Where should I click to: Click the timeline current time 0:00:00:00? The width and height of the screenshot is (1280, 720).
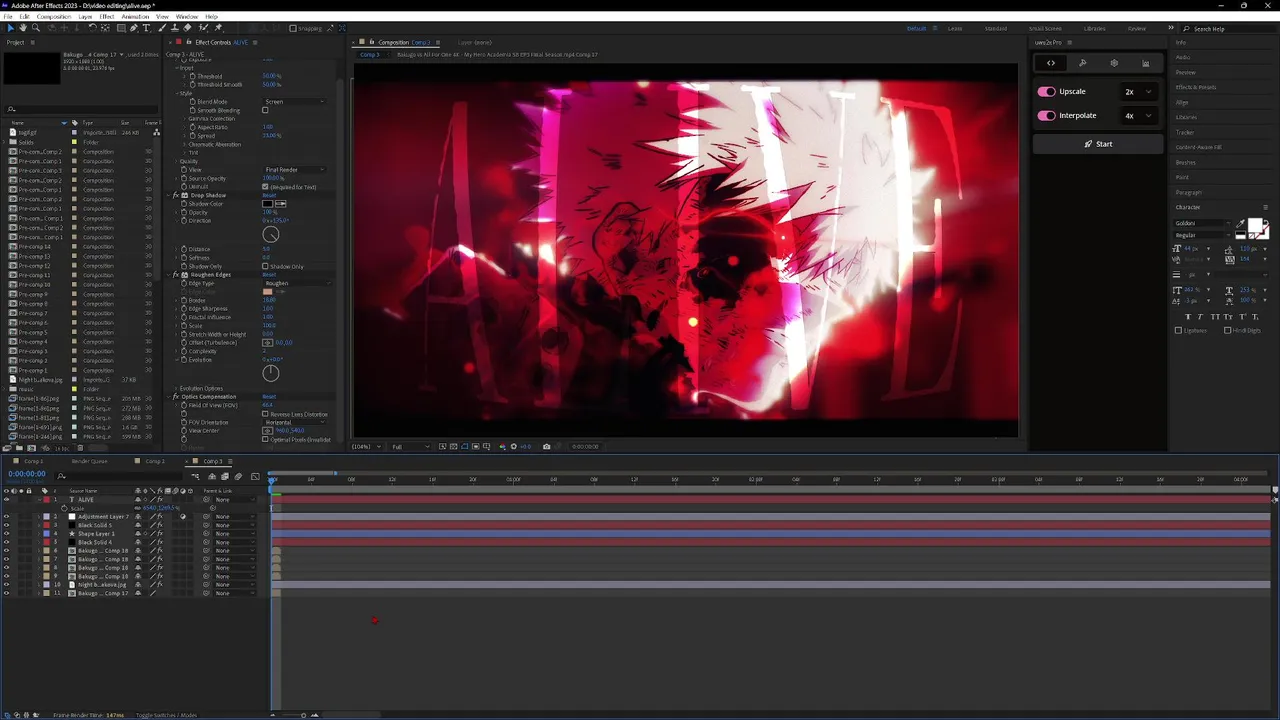point(27,474)
